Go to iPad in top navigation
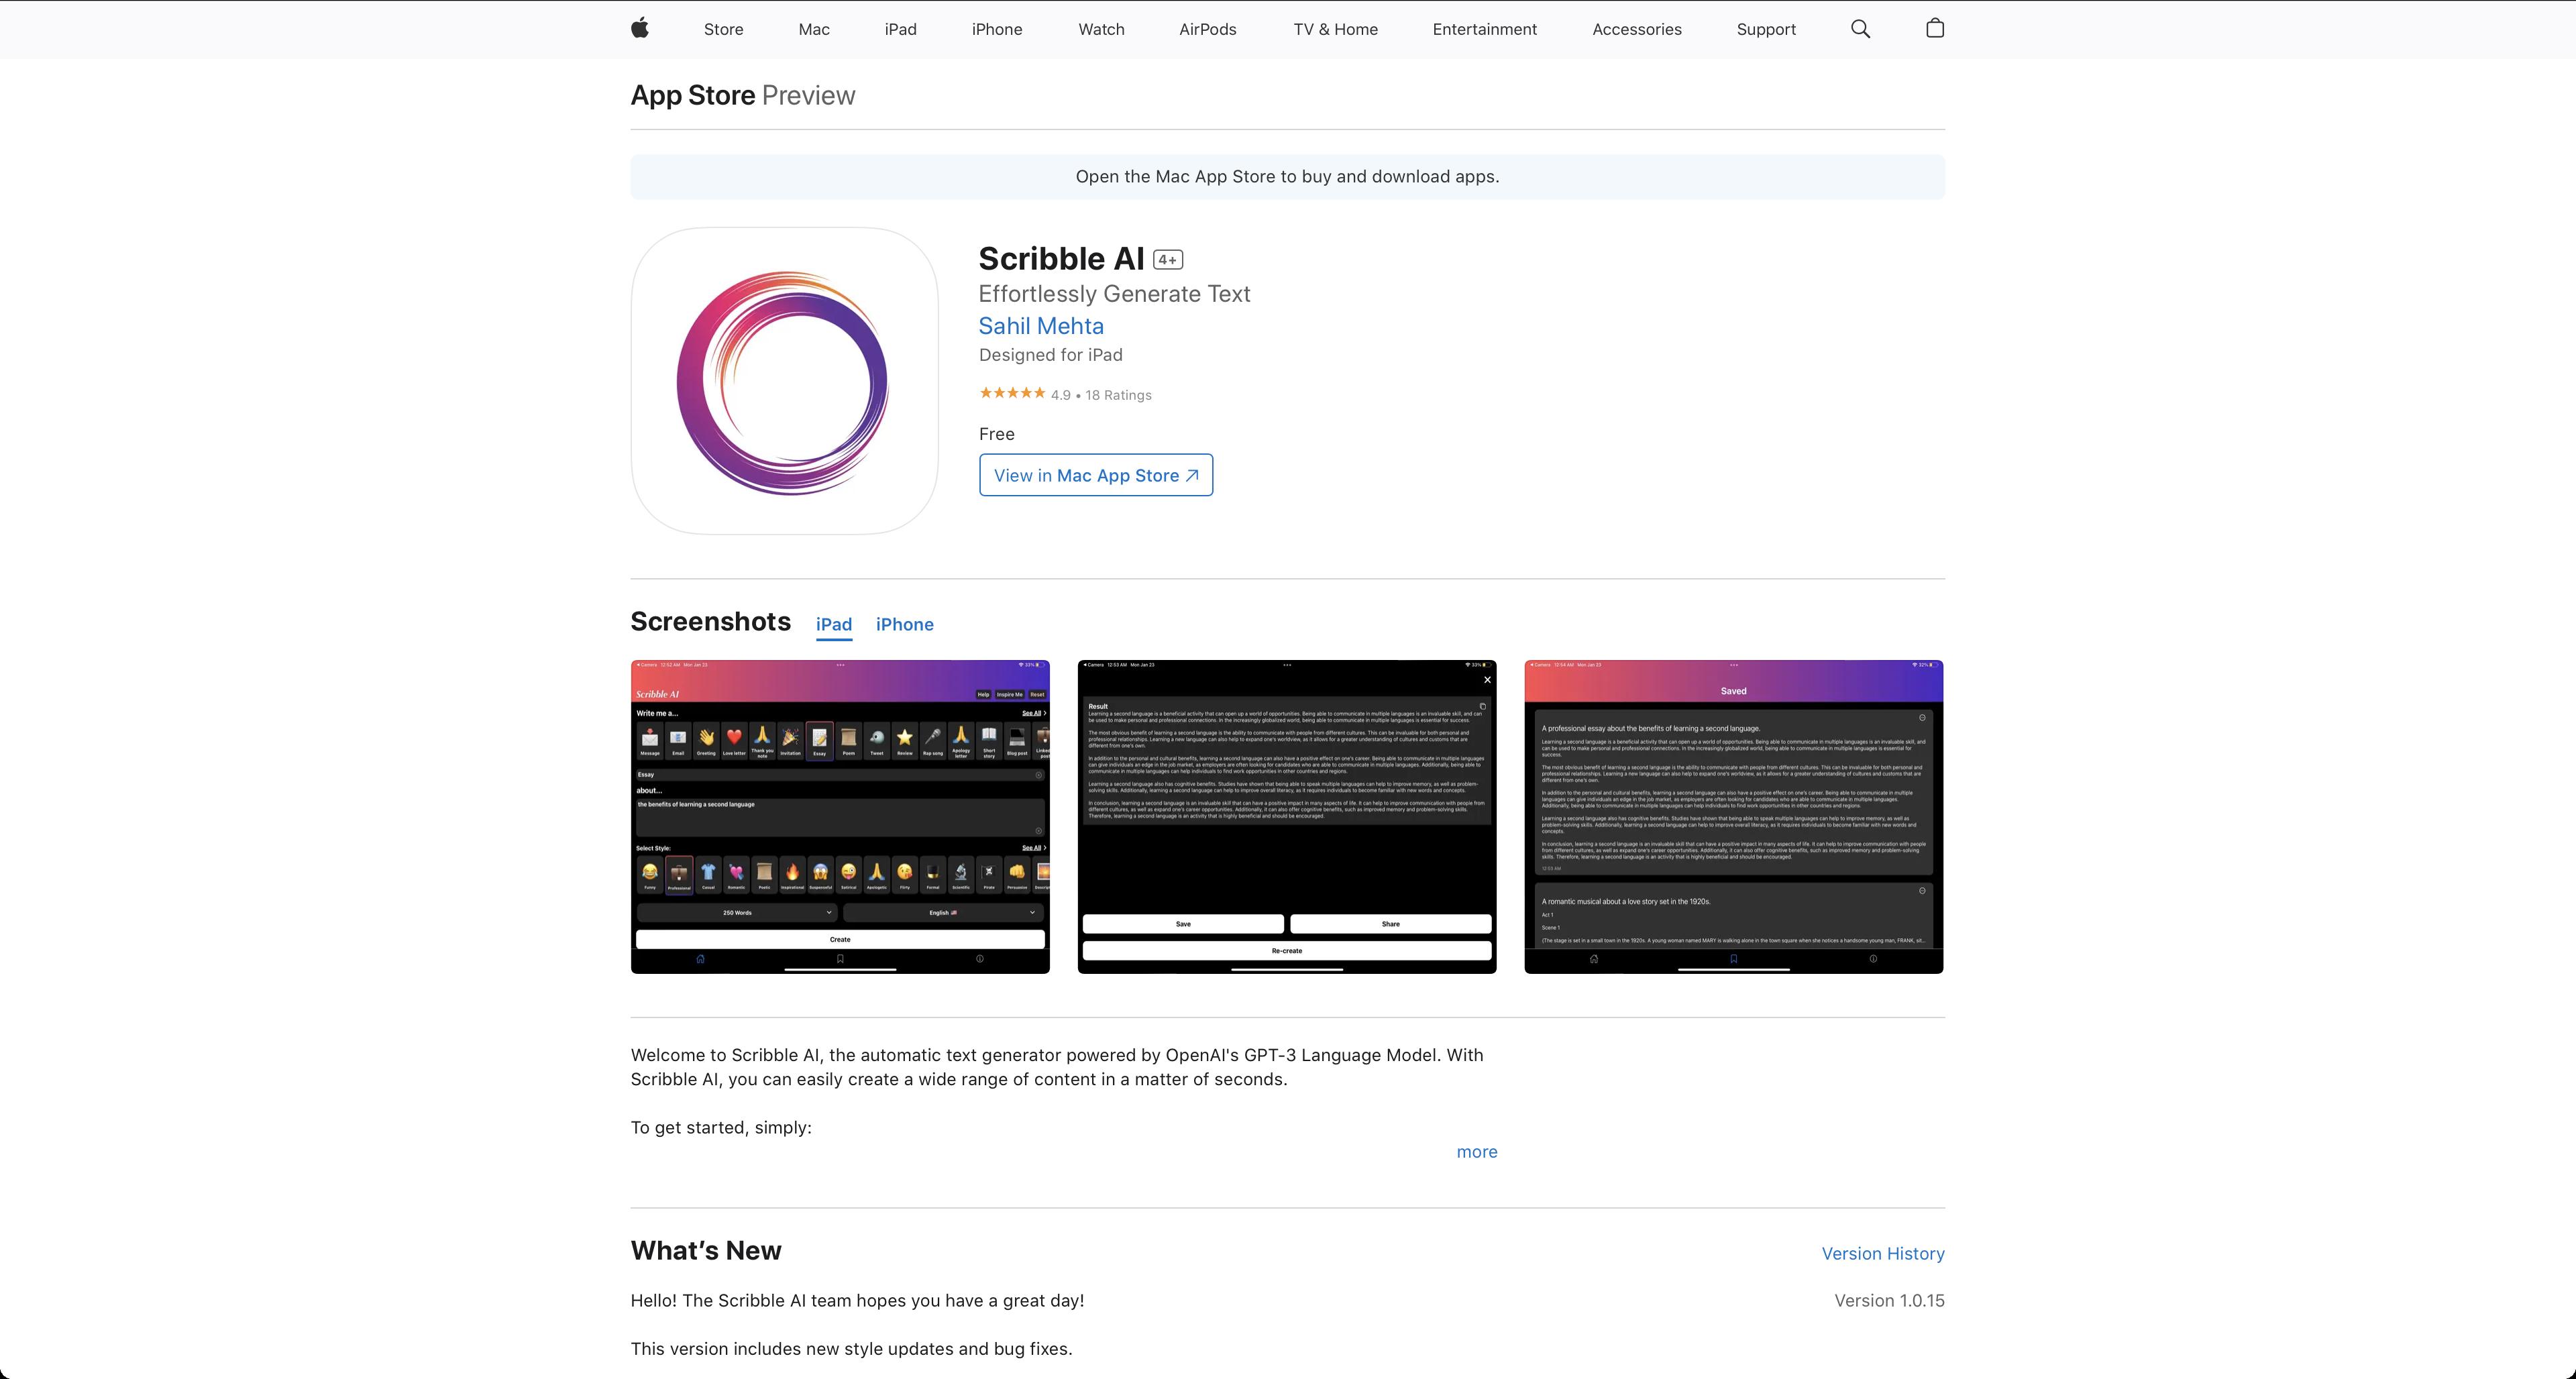Viewport: 2576px width, 1379px height. [900, 29]
